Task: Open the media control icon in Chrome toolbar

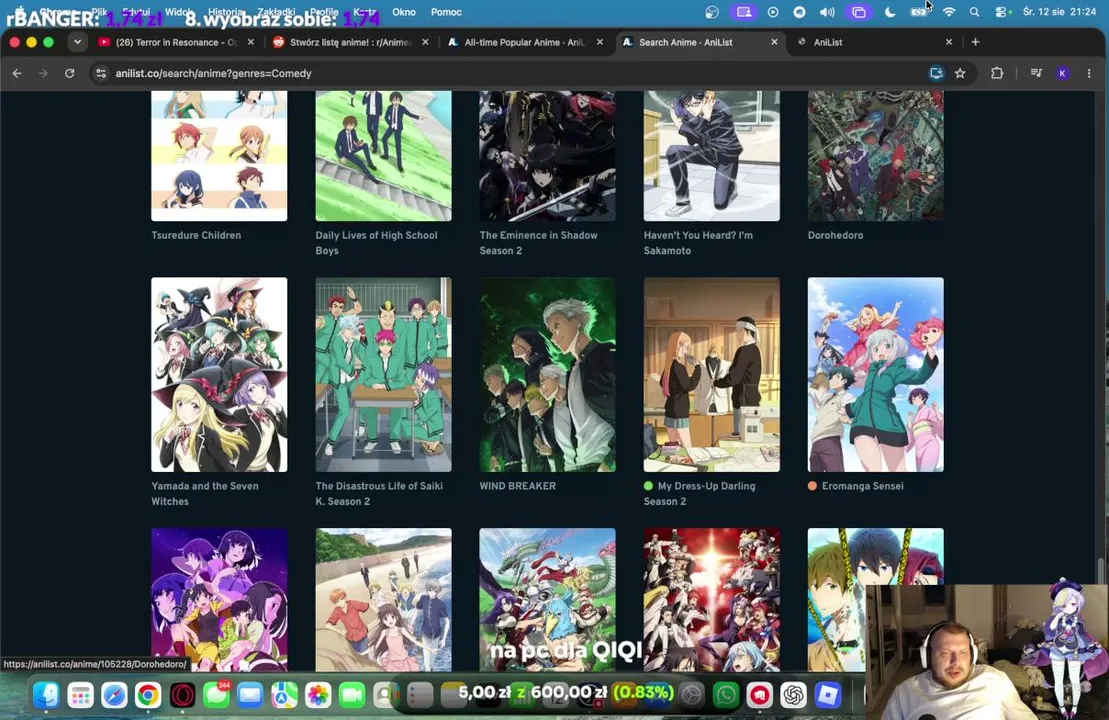Action: tap(1036, 73)
